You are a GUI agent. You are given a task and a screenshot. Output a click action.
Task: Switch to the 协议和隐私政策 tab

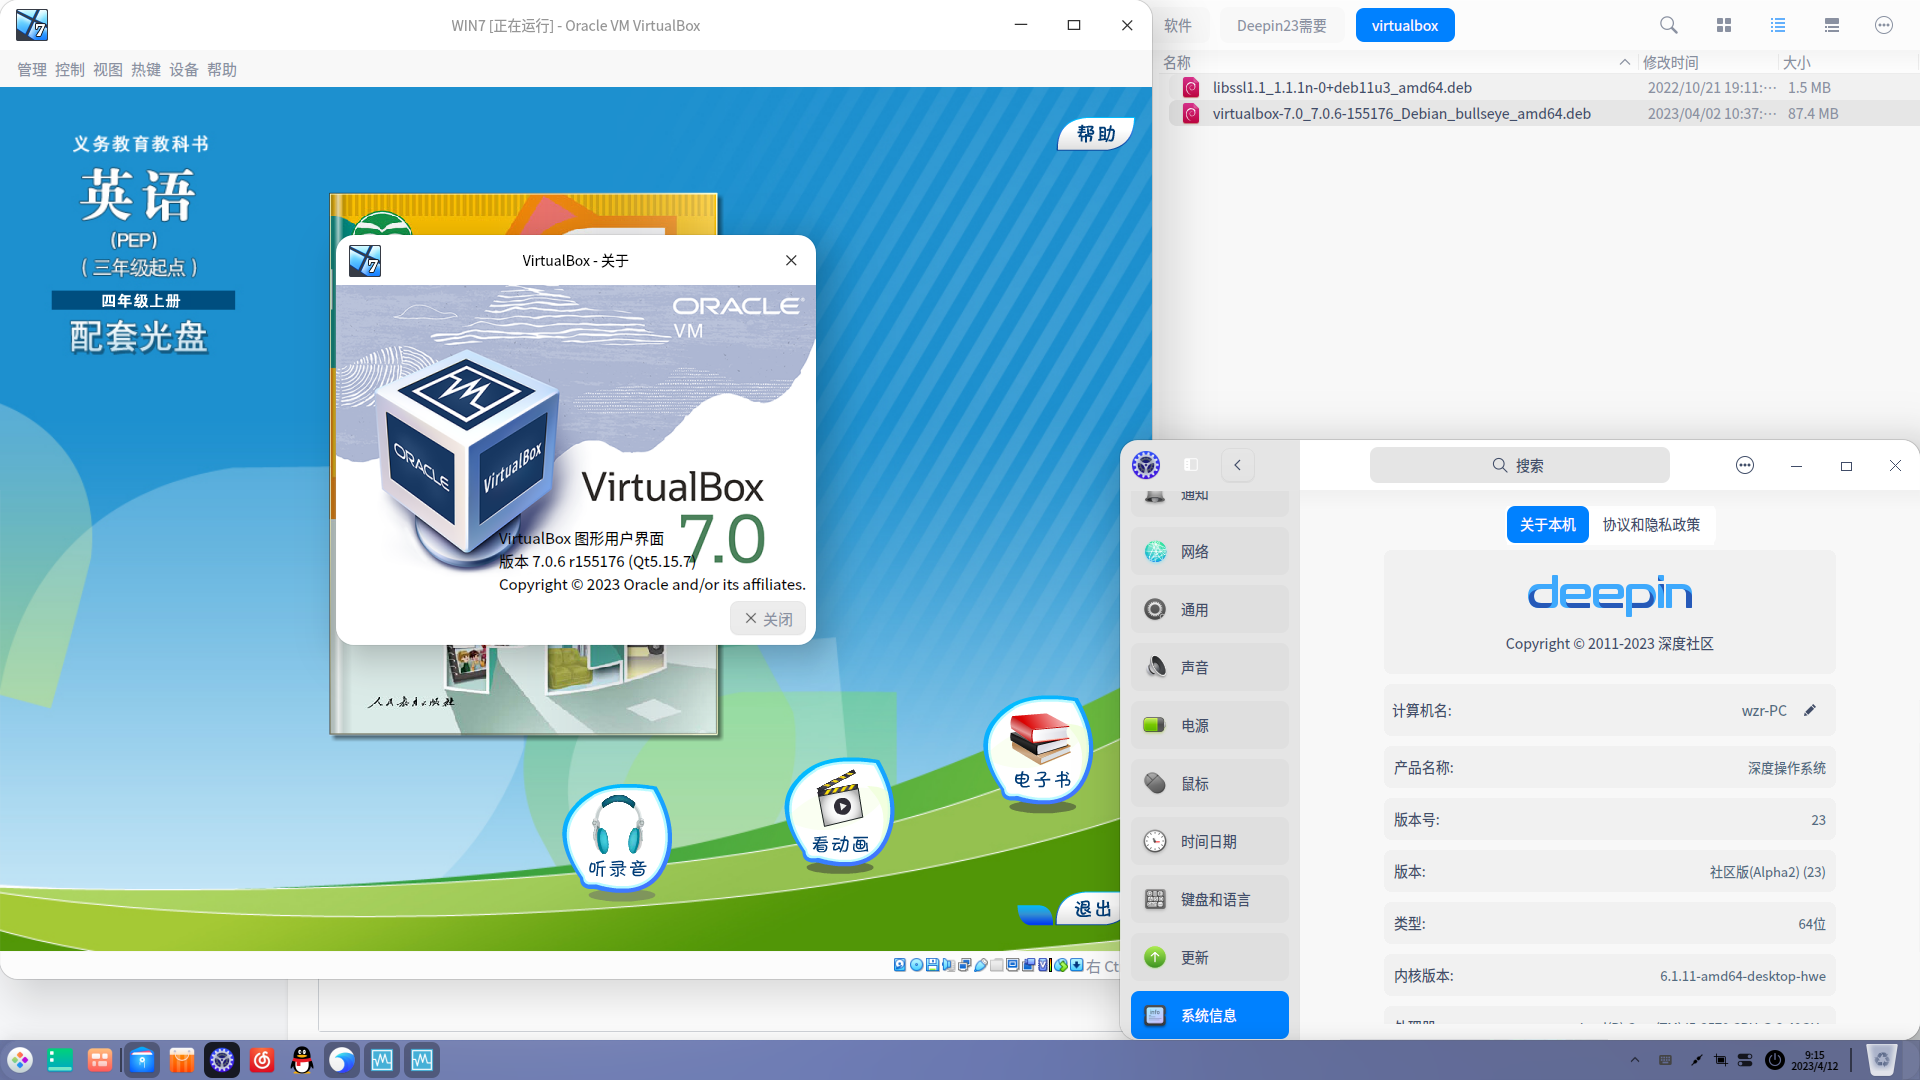[x=1652, y=524]
